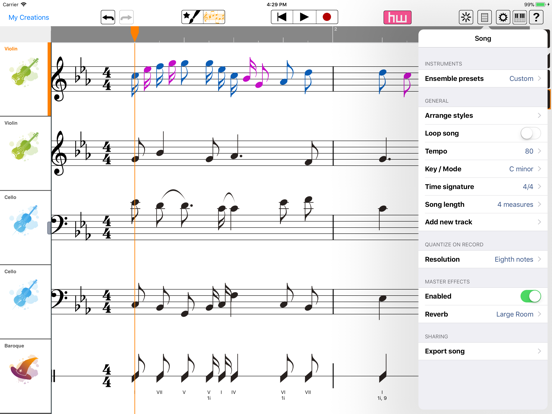Change the Tempo value 80
This screenshot has width=552, height=414.
pyautogui.click(x=483, y=151)
